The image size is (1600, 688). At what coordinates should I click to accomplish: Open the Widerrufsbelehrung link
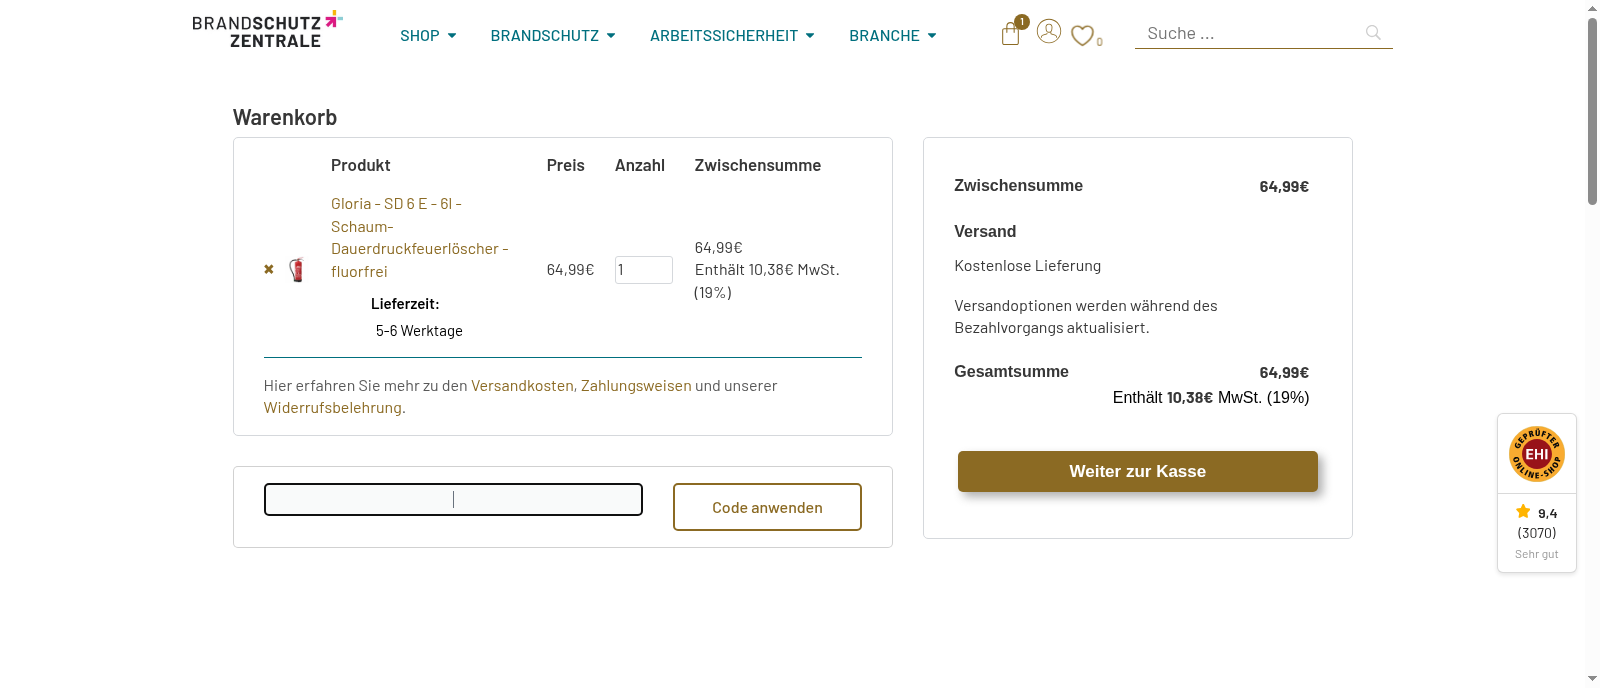[x=332, y=407]
